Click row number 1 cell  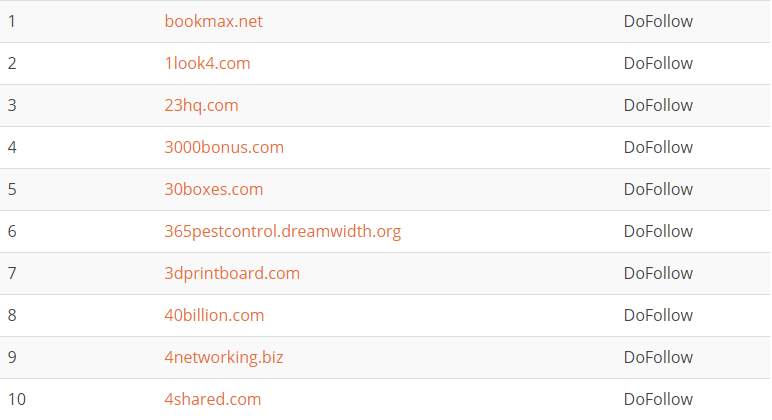click(12, 21)
